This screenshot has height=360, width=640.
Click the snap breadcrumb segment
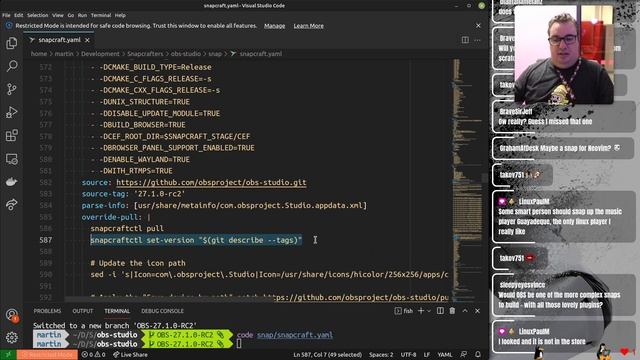(215, 54)
